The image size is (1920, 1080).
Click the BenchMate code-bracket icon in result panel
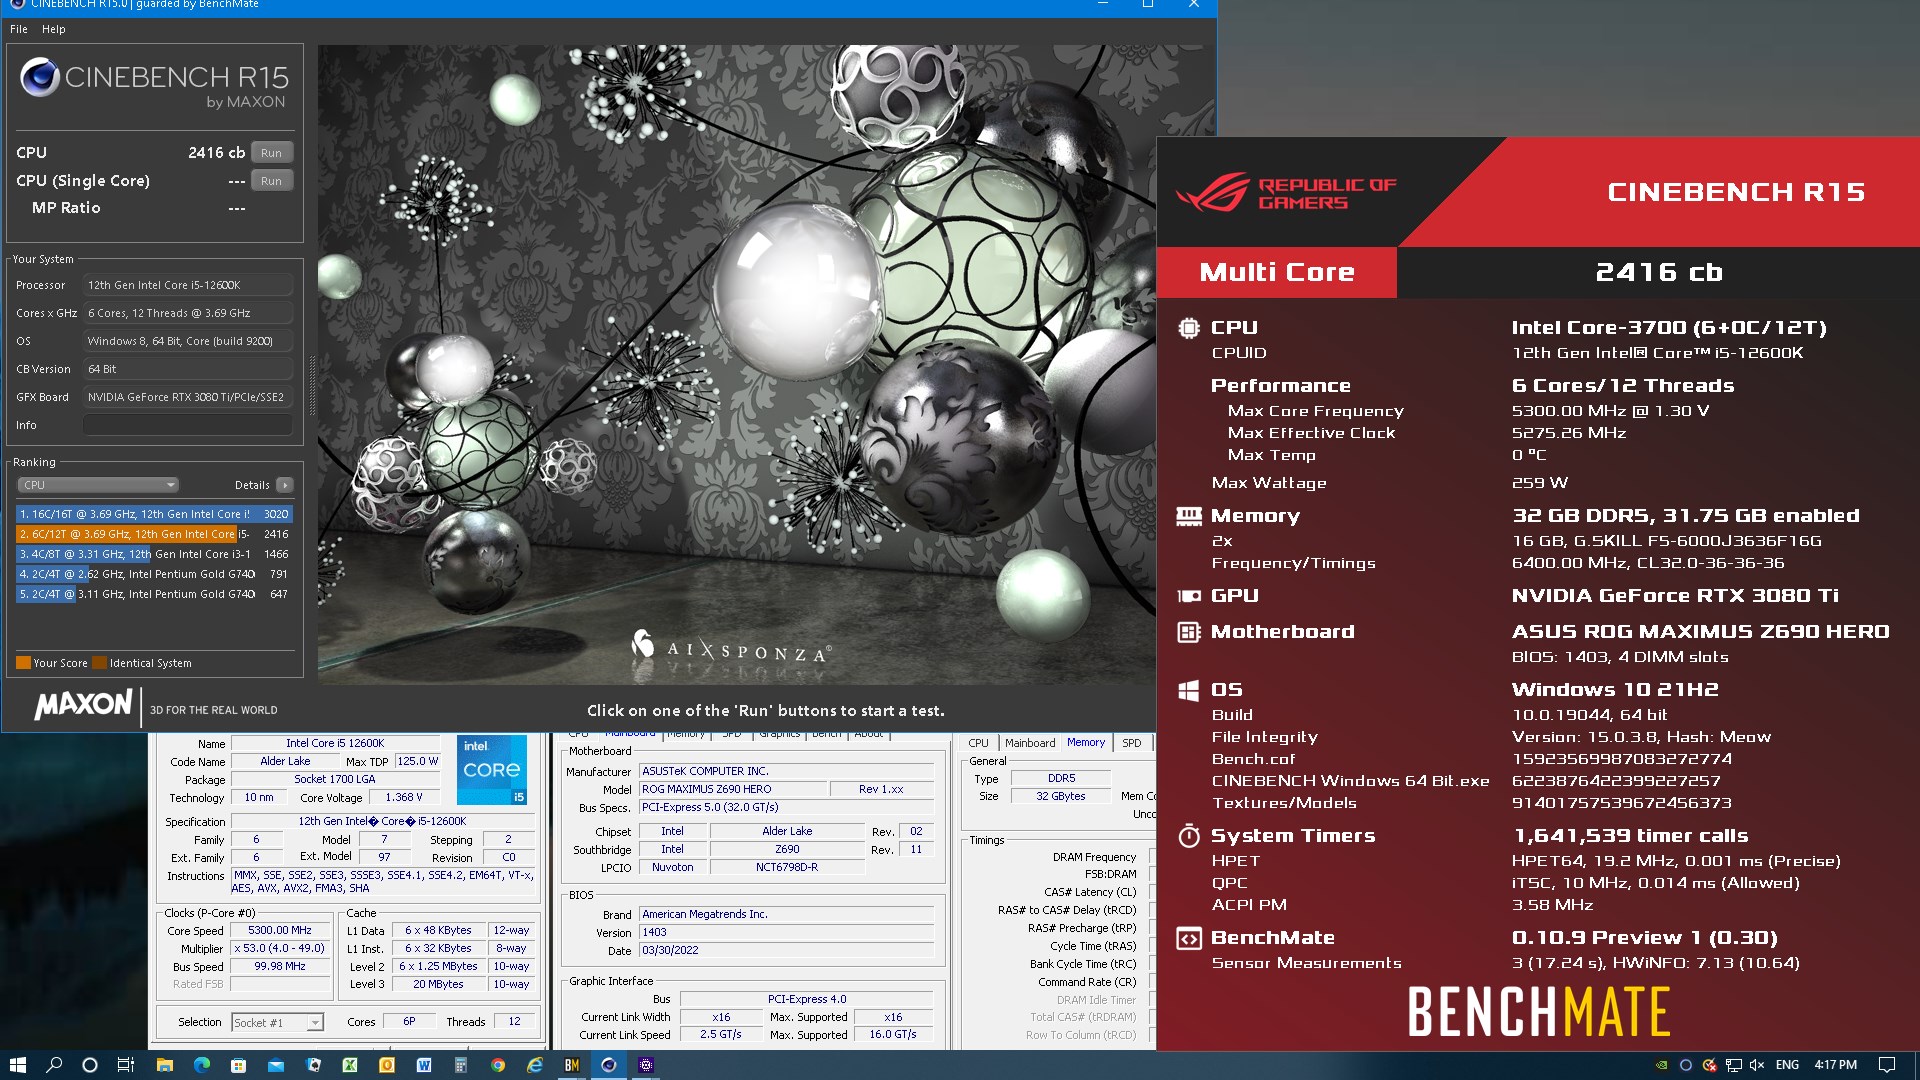tap(1188, 938)
